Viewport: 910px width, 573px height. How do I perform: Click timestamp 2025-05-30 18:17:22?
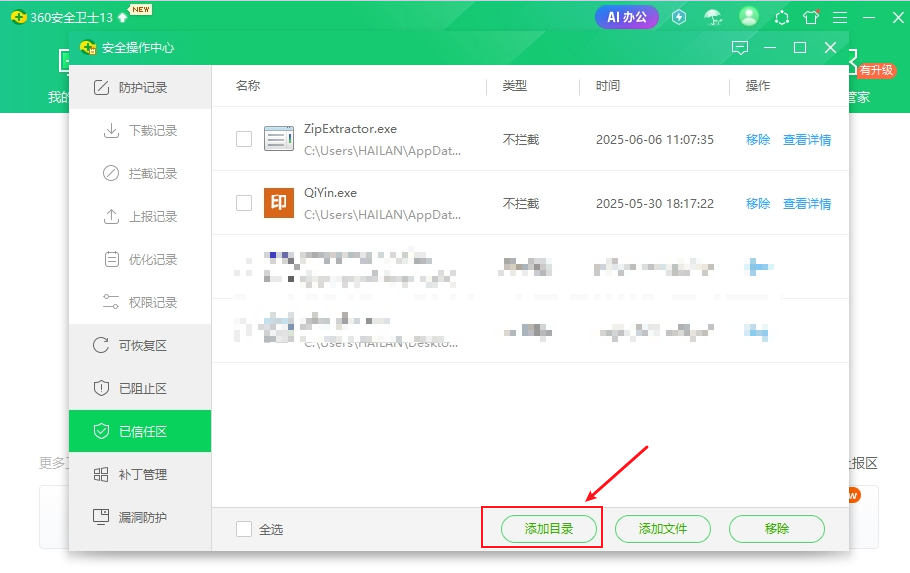pos(655,203)
